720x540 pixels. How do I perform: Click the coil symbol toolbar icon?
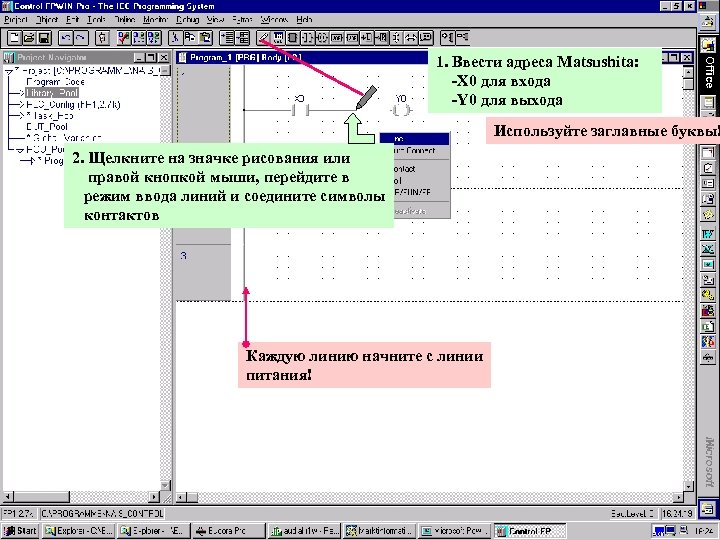coord(322,38)
